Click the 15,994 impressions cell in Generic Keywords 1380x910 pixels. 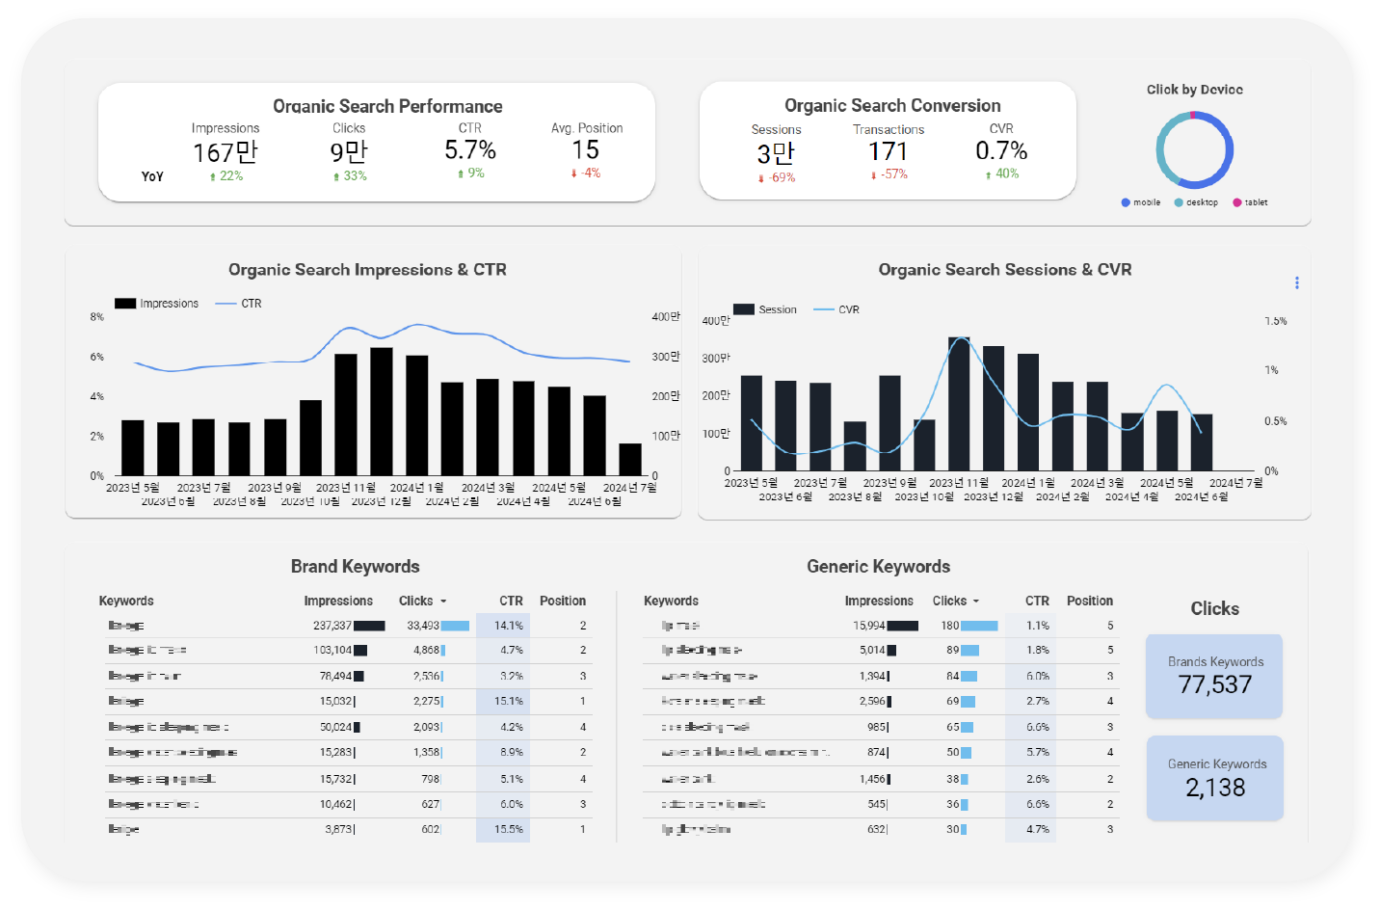[x=869, y=625]
